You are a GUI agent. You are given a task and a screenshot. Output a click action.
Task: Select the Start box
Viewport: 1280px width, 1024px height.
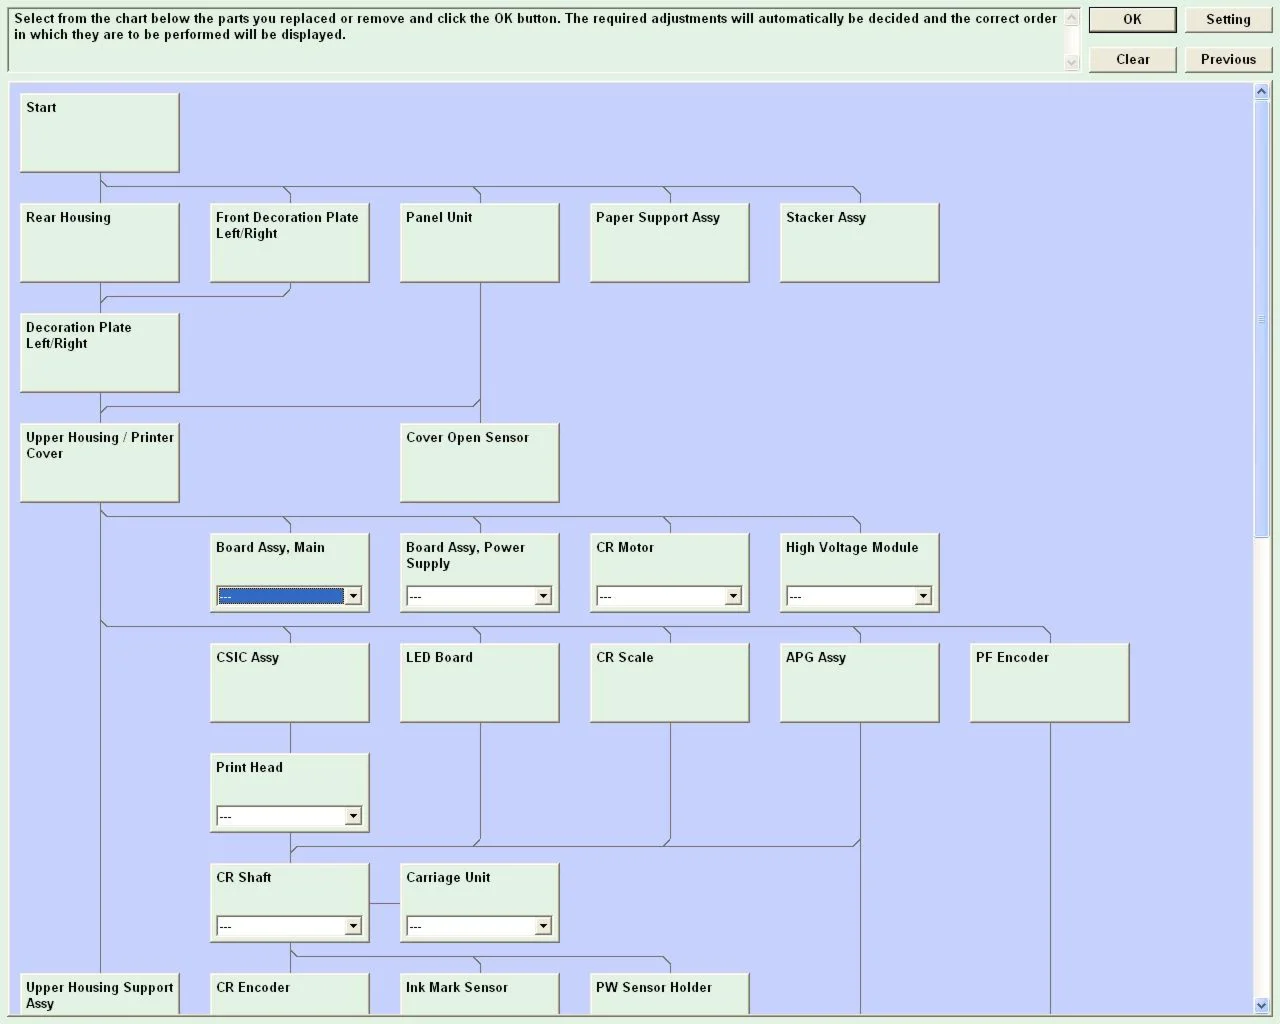pos(100,133)
